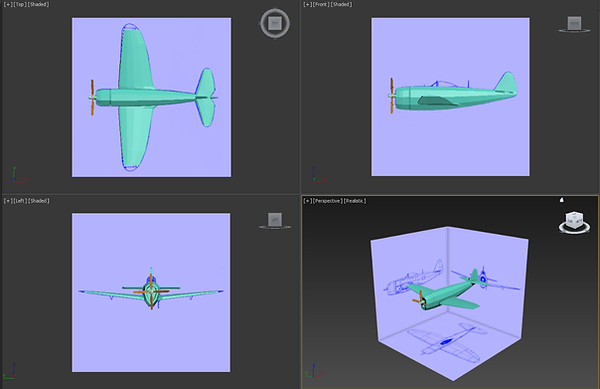Open the [+] general menu of Perspective viewport
The image size is (600, 389).
308,201
